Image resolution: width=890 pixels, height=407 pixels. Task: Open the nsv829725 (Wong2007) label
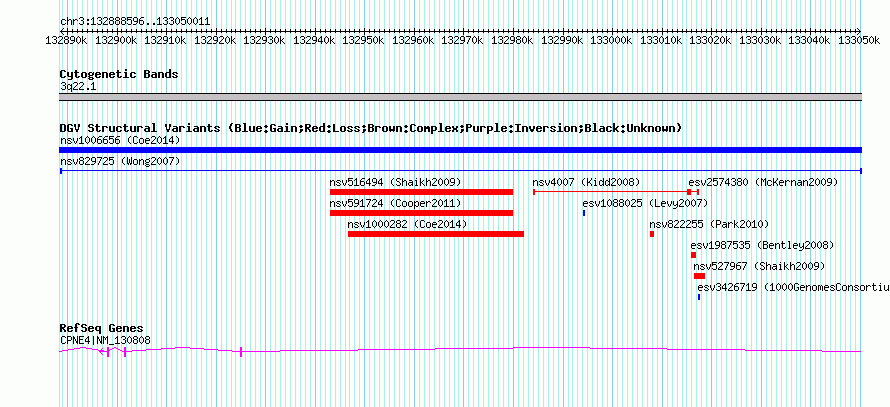[x=120, y=162]
